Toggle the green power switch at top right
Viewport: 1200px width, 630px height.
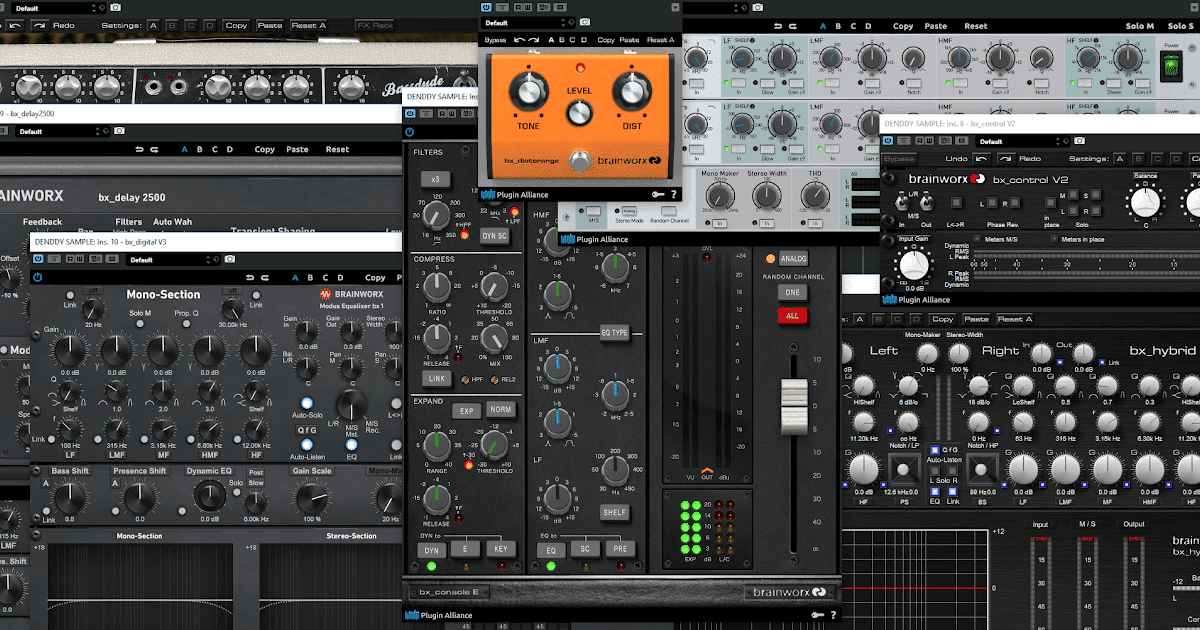(x=1173, y=66)
